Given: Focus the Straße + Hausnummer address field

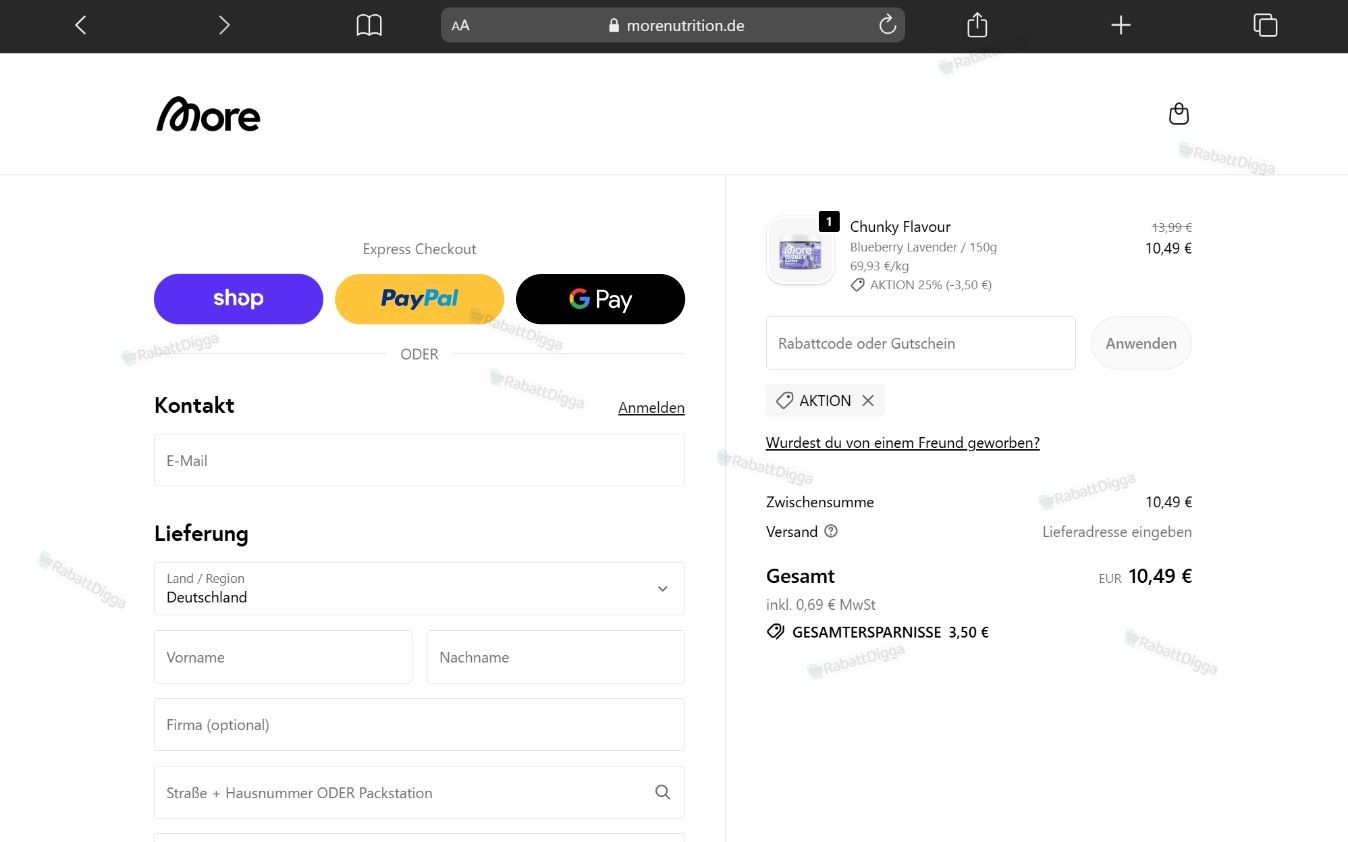Looking at the screenshot, I should tap(419, 792).
